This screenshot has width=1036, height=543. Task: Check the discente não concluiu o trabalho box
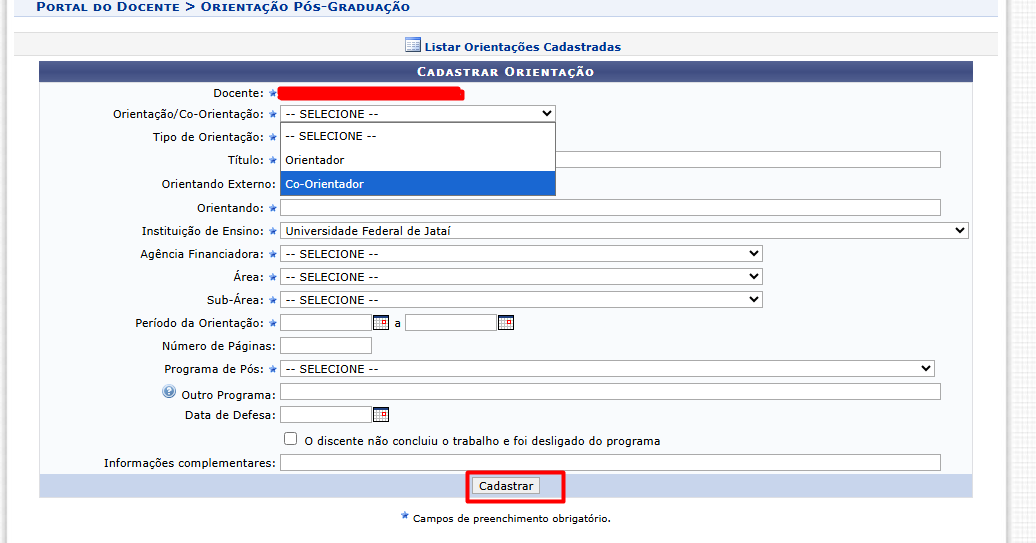pos(291,439)
